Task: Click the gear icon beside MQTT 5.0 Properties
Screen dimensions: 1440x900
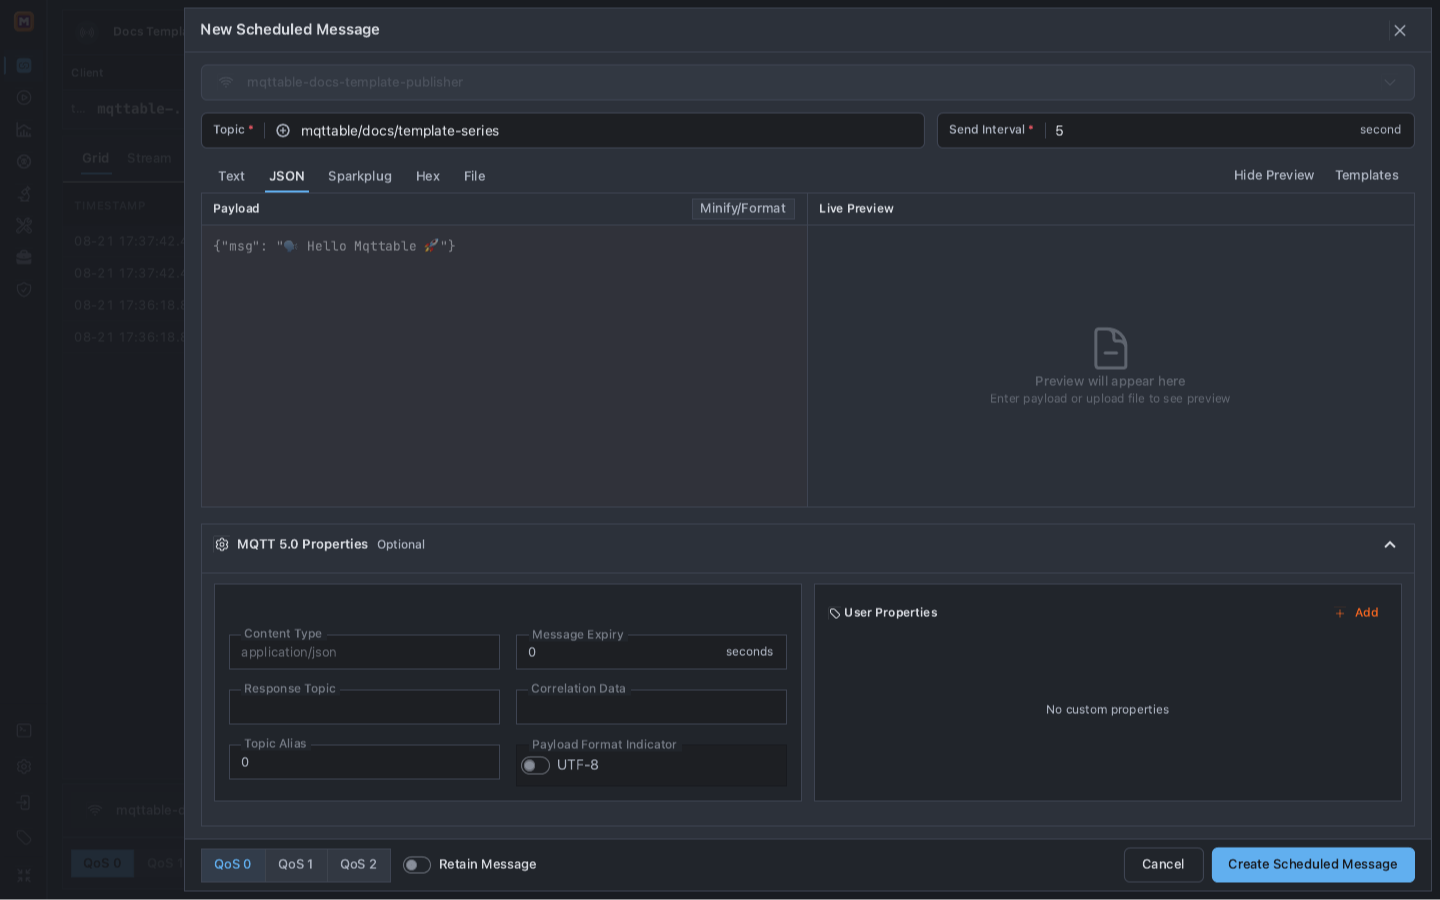Action: click(222, 545)
